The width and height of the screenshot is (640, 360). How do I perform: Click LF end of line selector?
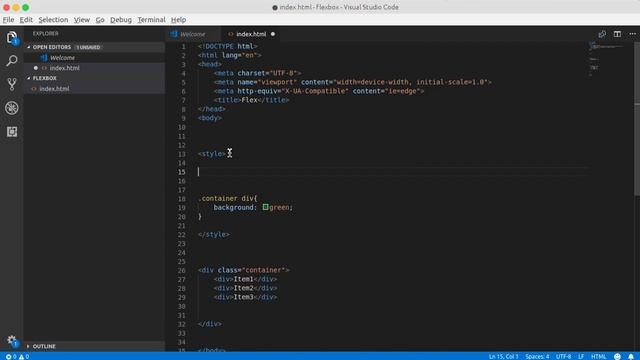pos(581,356)
